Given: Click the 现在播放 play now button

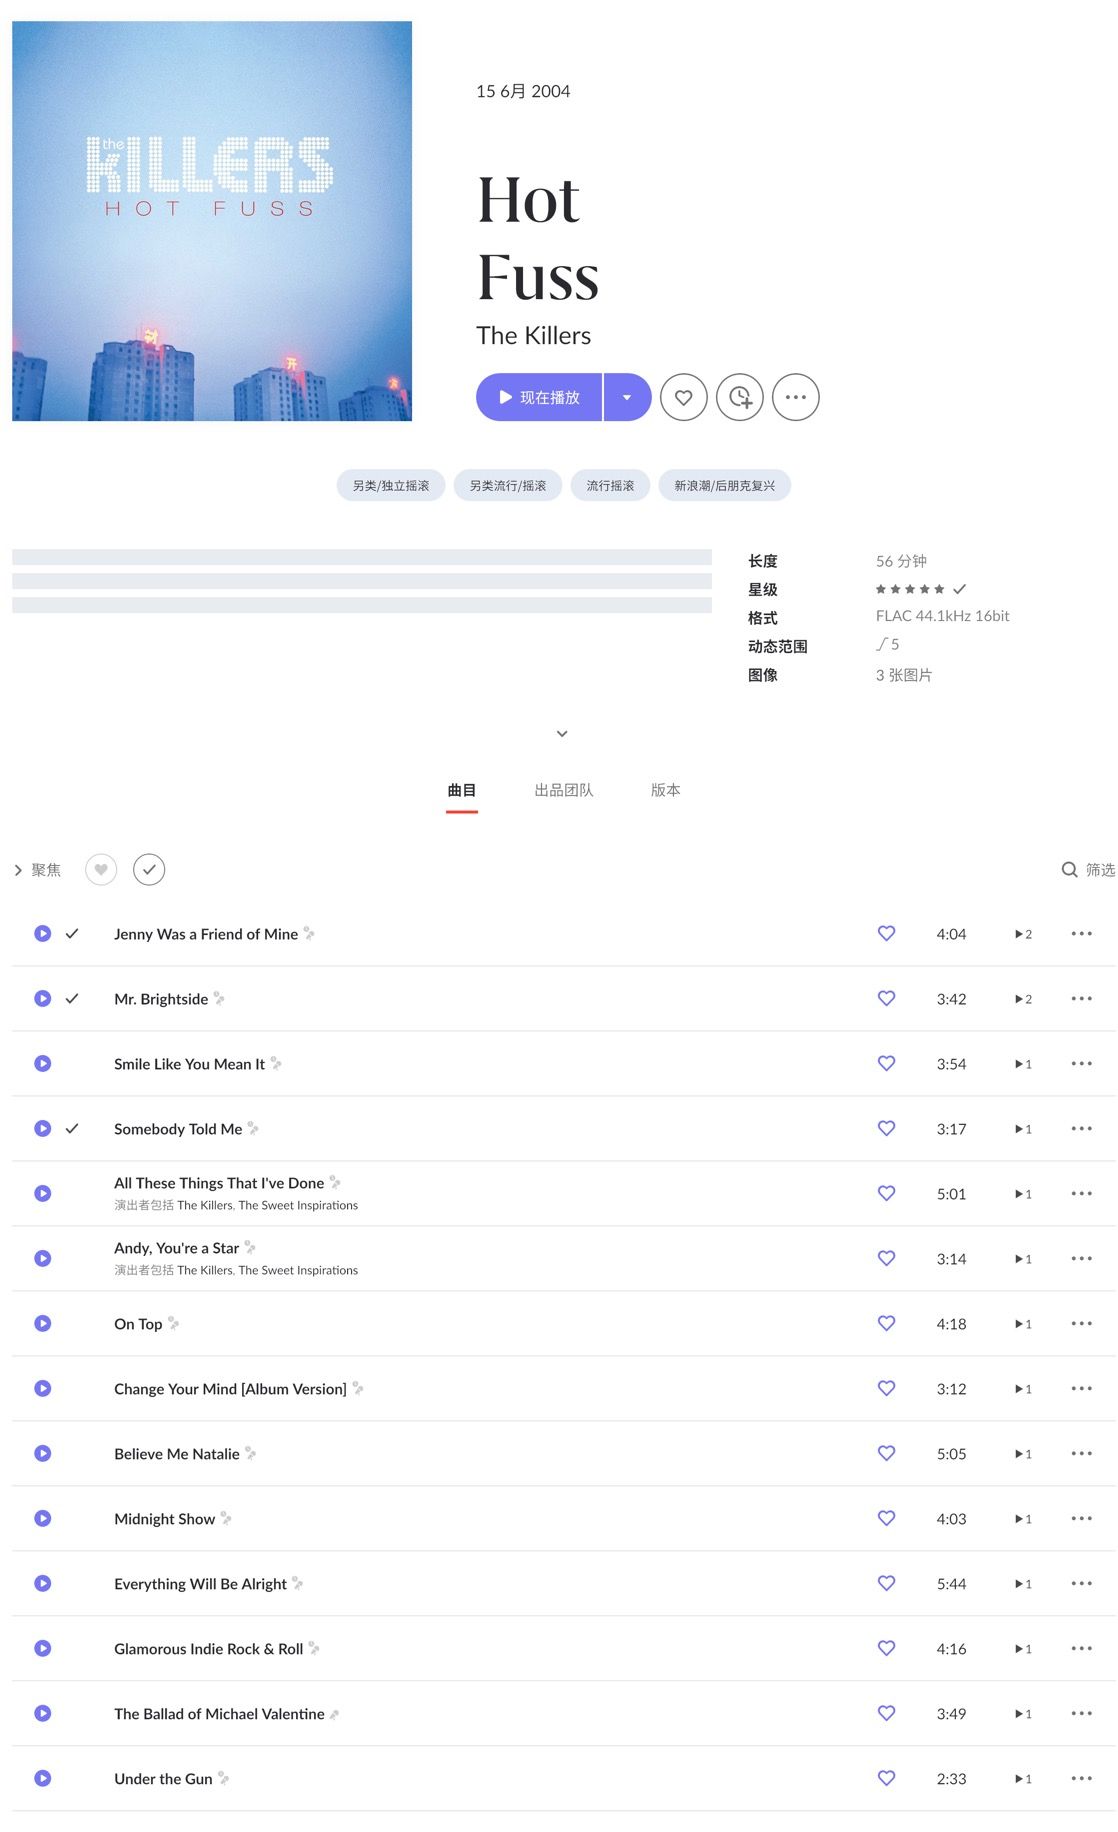Looking at the screenshot, I should pyautogui.click(x=539, y=397).
